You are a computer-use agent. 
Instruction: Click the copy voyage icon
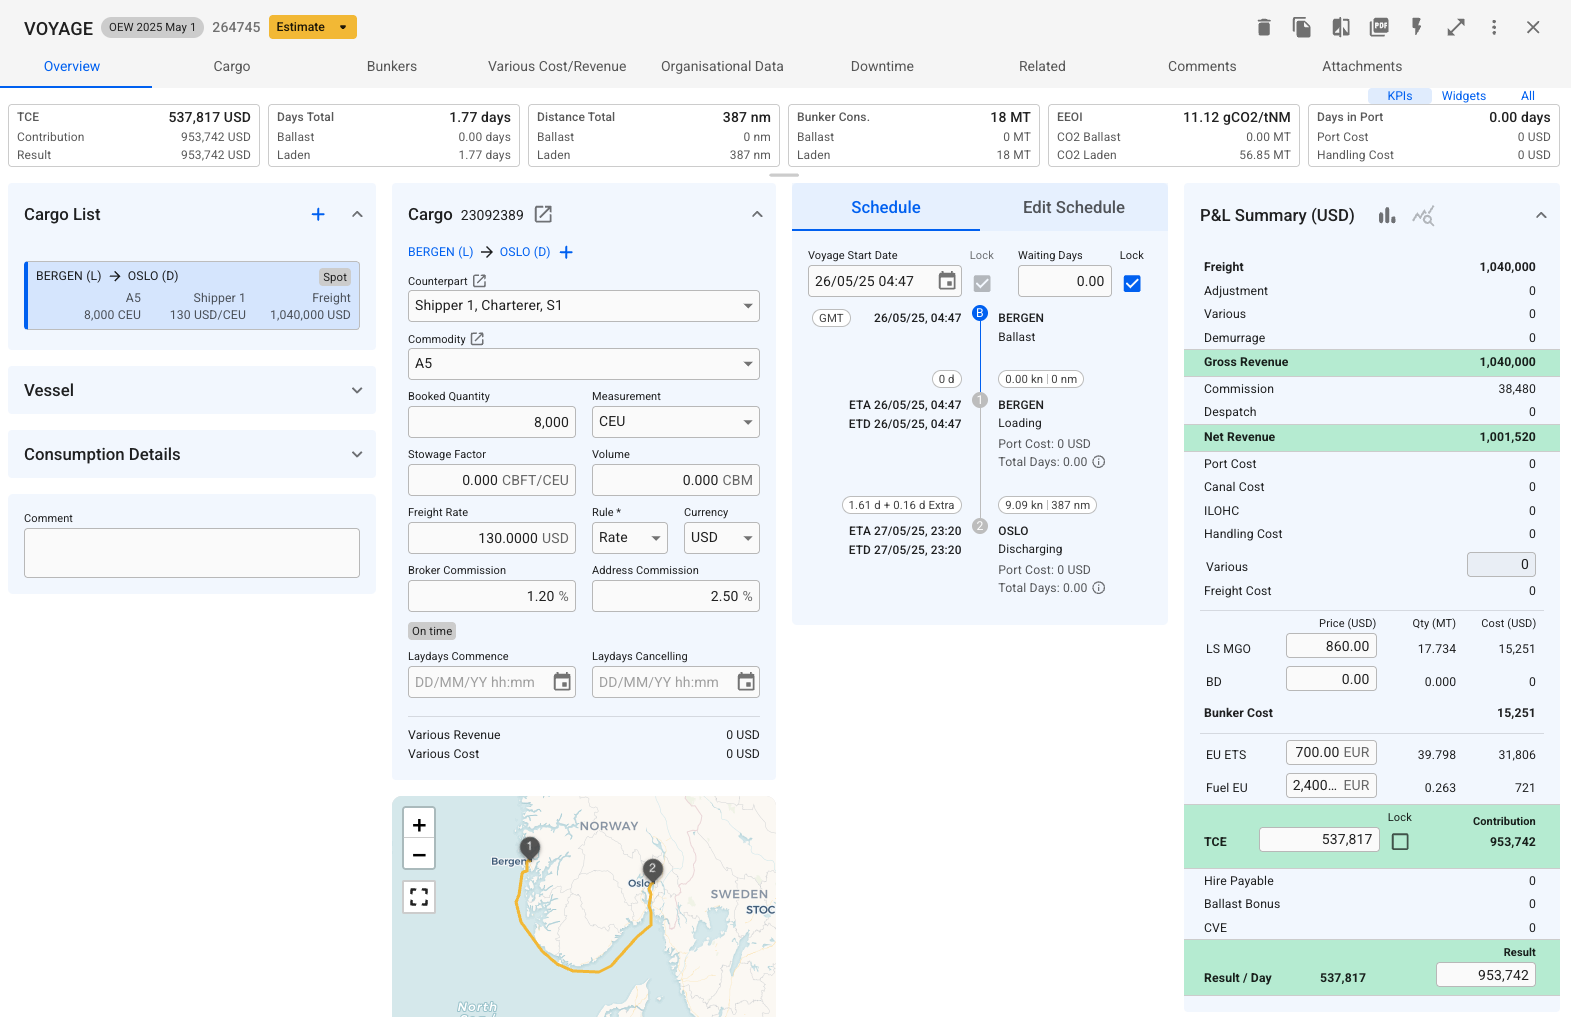click(1302, 27)
